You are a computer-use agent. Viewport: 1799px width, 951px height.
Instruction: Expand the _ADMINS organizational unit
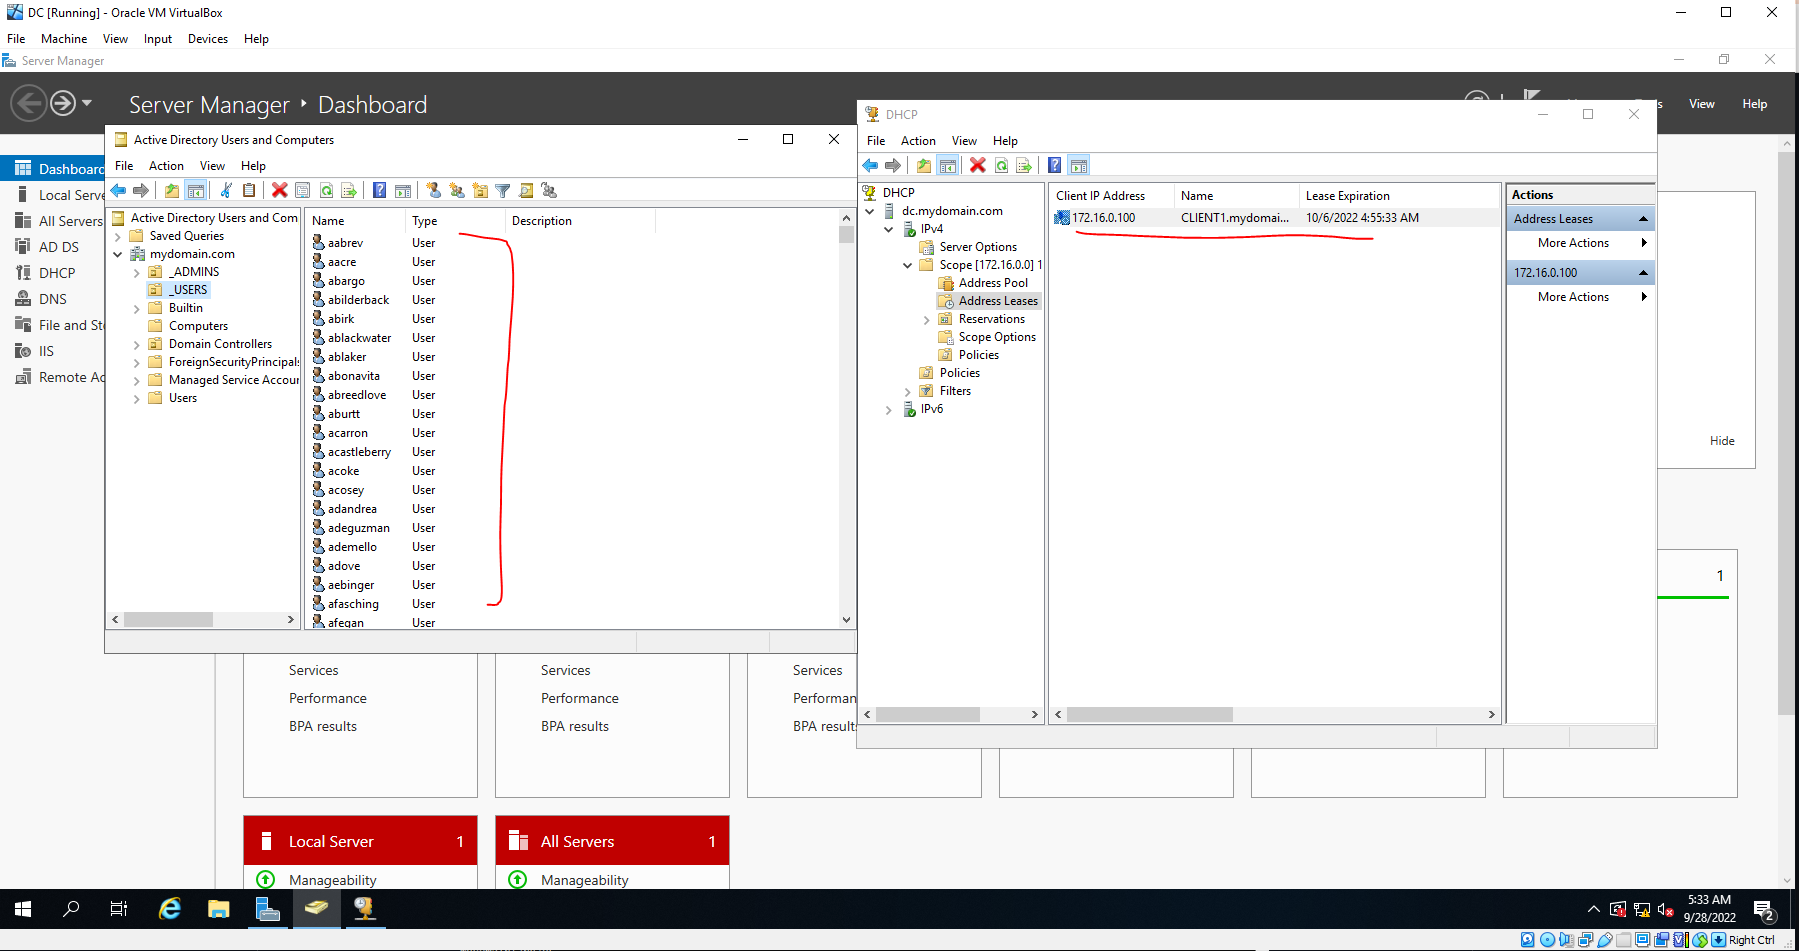click(x=137, y=273)
